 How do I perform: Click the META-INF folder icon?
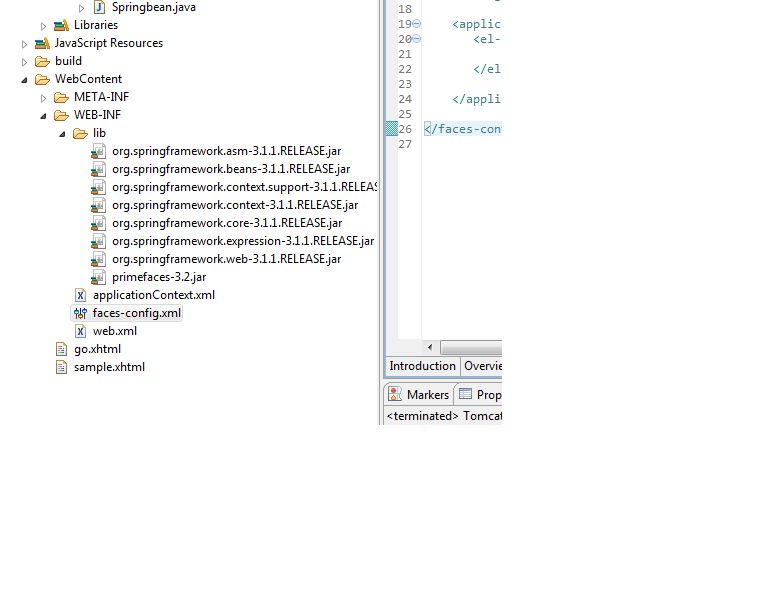(x=61, y=97)
